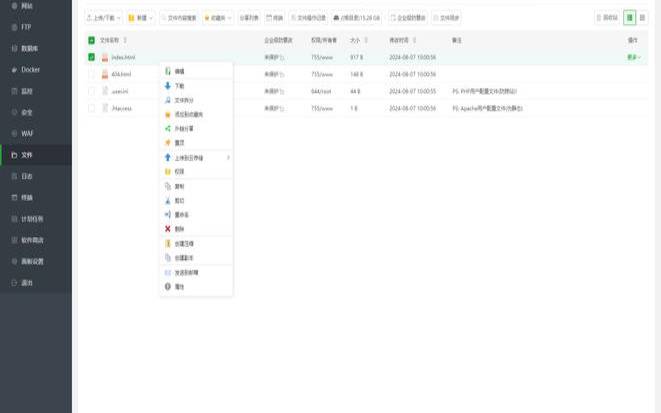Click 644/root permission in .user.ini row
Screen dimensions: 661x413
tap(321, 91)
